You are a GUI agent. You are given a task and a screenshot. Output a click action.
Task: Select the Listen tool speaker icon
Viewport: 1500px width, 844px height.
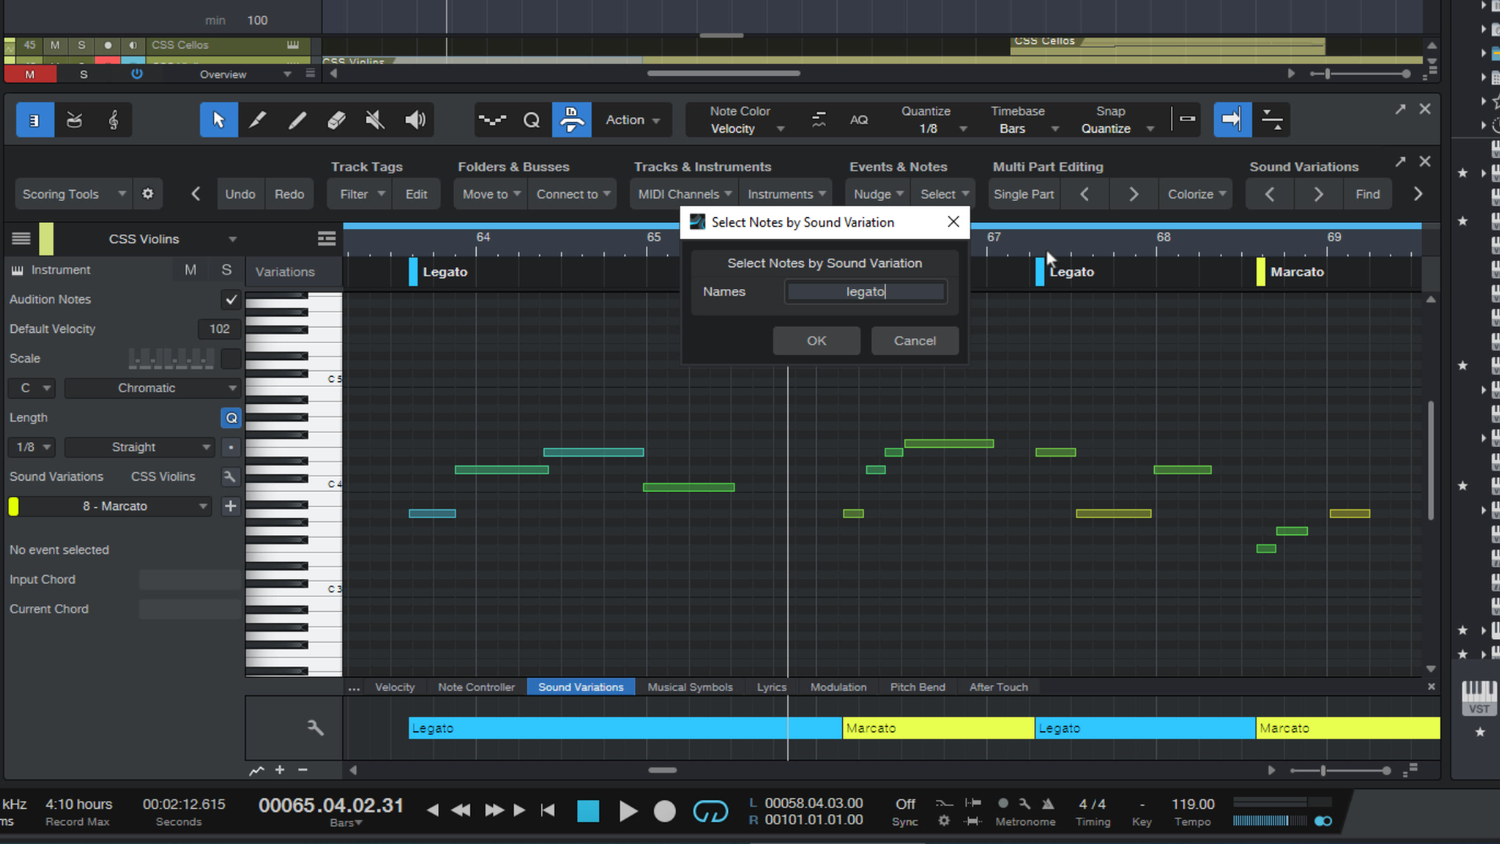point(414,119)
